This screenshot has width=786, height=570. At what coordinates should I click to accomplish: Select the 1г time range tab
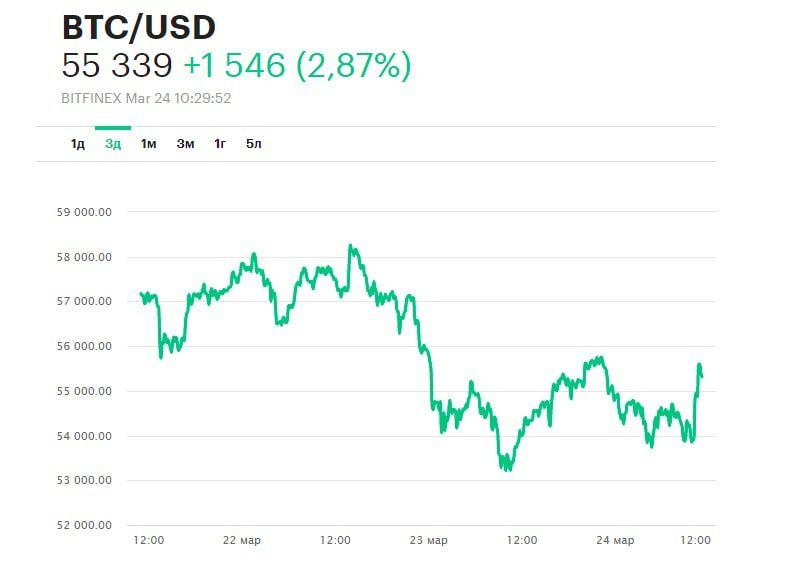(220, 144)
